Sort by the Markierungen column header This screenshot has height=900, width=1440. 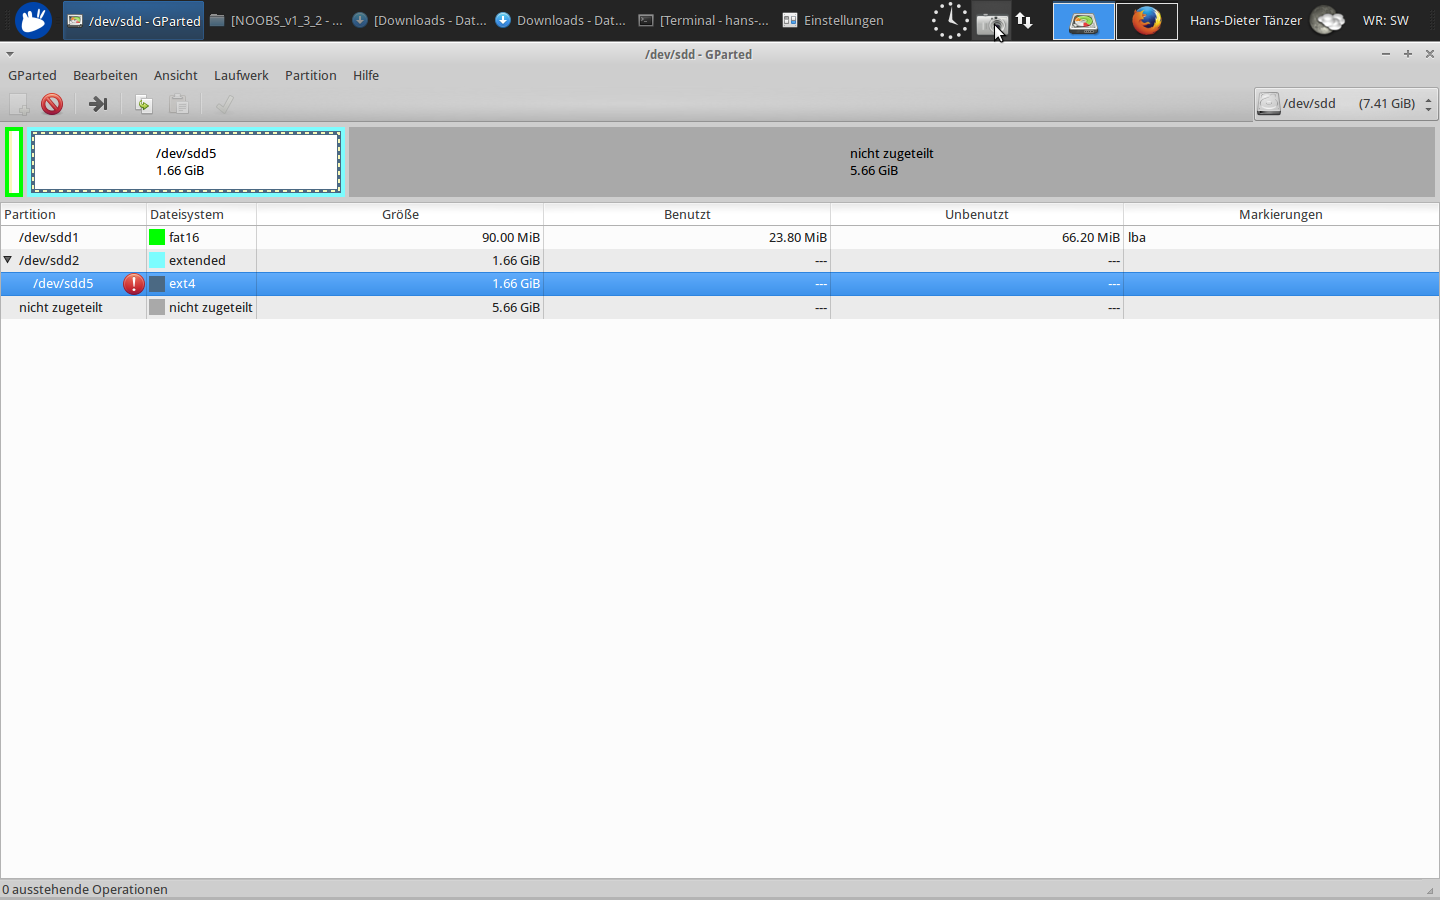tap(1281, 214)
